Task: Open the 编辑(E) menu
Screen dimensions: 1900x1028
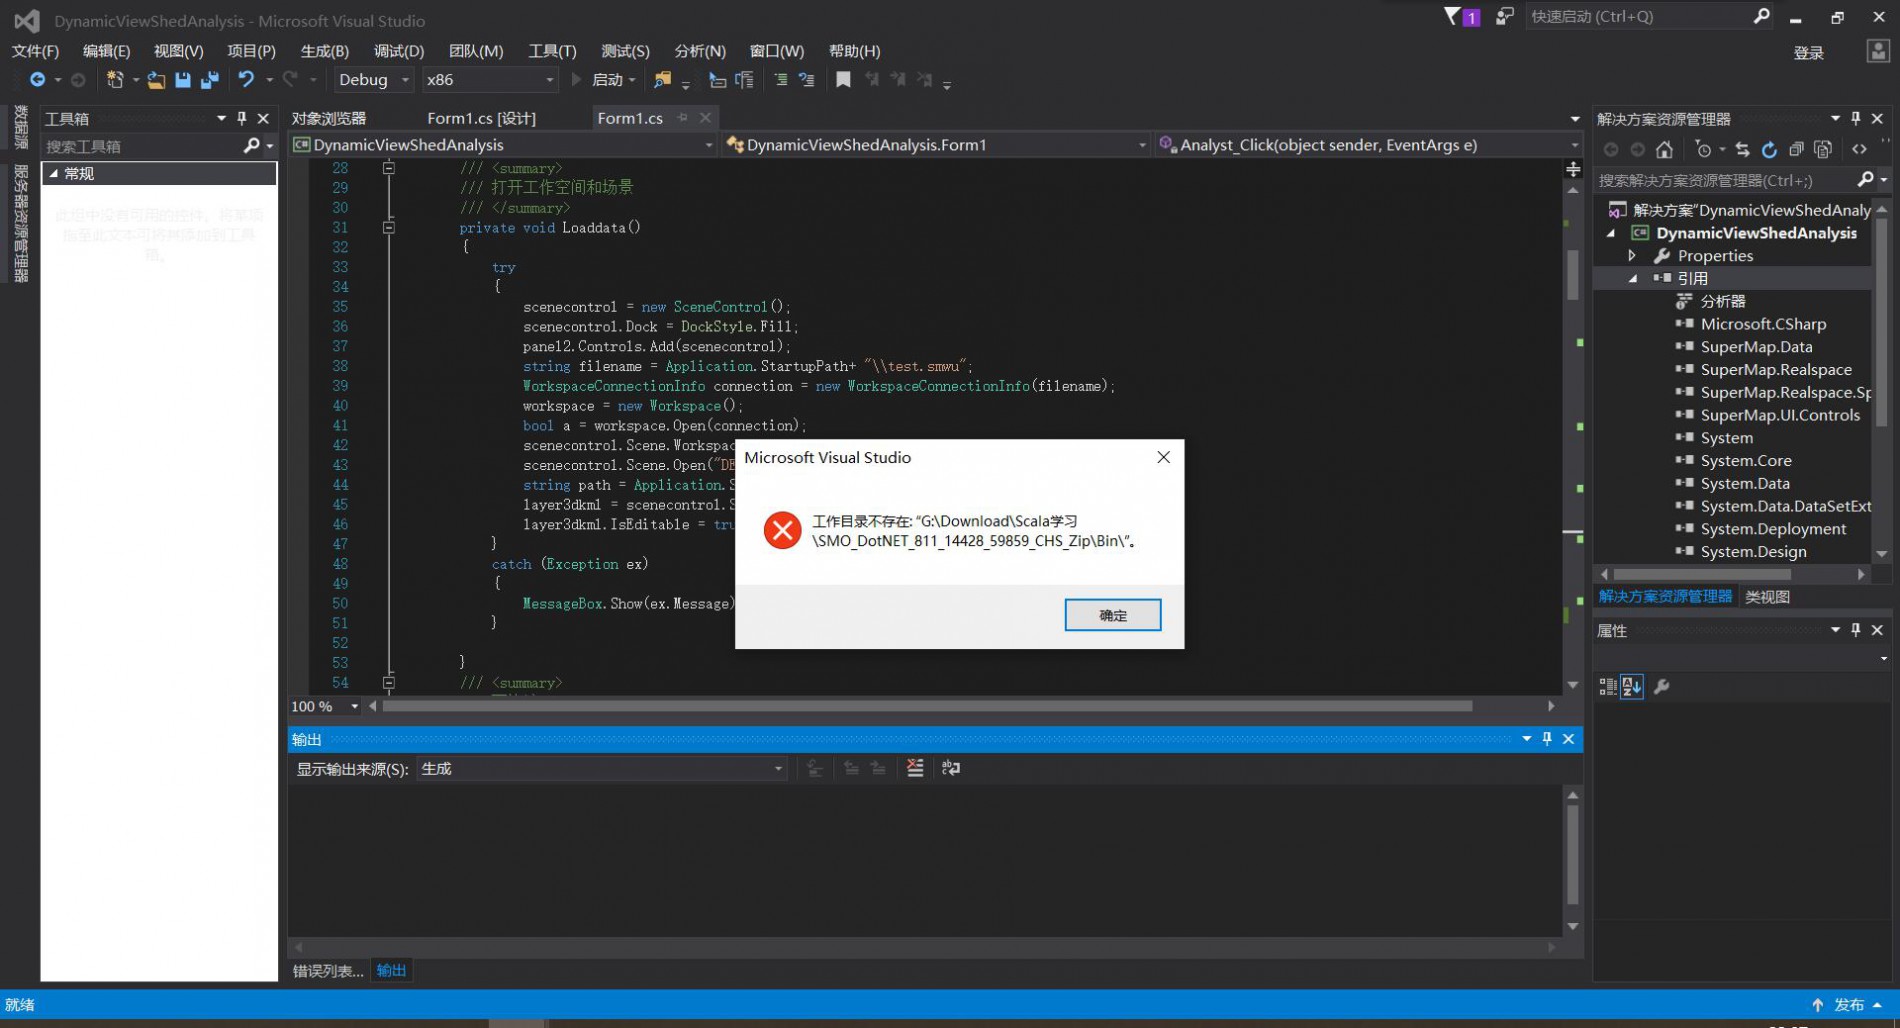Action: (106, 51)
